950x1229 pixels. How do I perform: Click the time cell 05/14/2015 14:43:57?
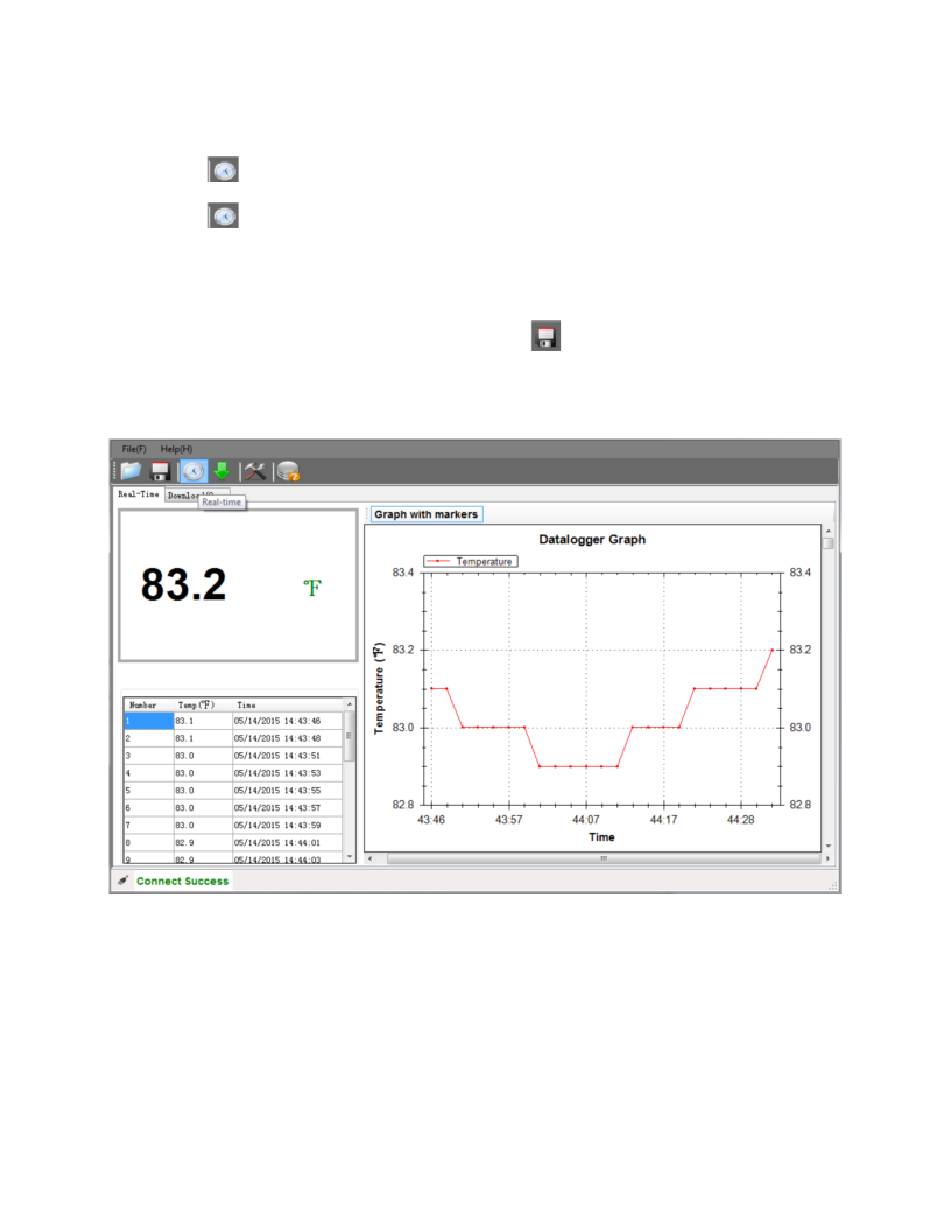pos(288,808)
